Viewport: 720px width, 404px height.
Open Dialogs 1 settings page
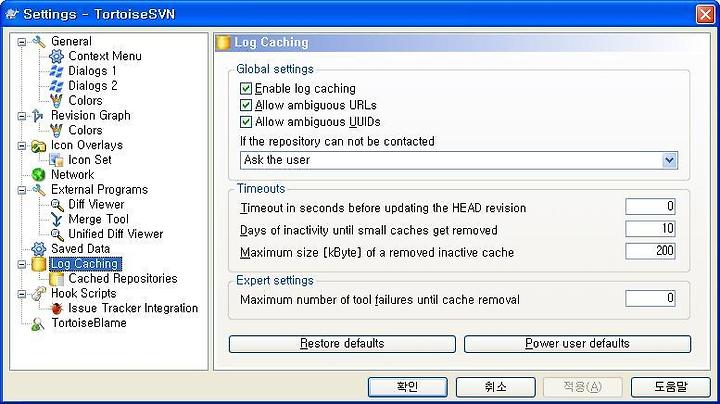tap(92, 71)
